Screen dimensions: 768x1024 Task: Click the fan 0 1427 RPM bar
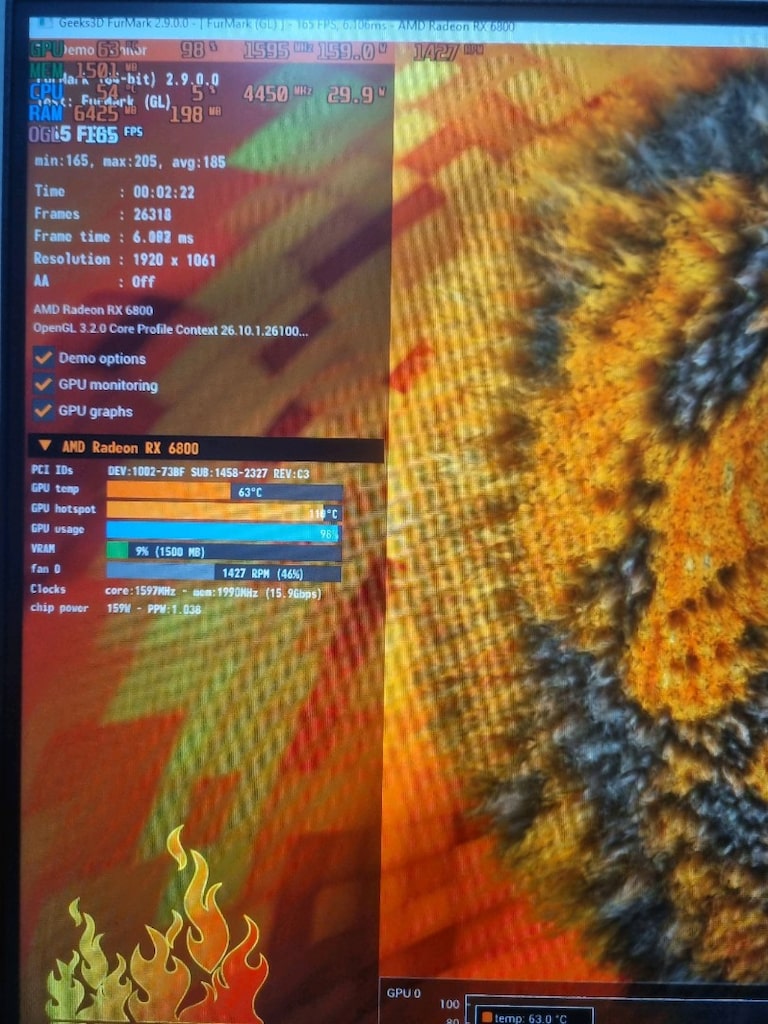click(224, 573)
